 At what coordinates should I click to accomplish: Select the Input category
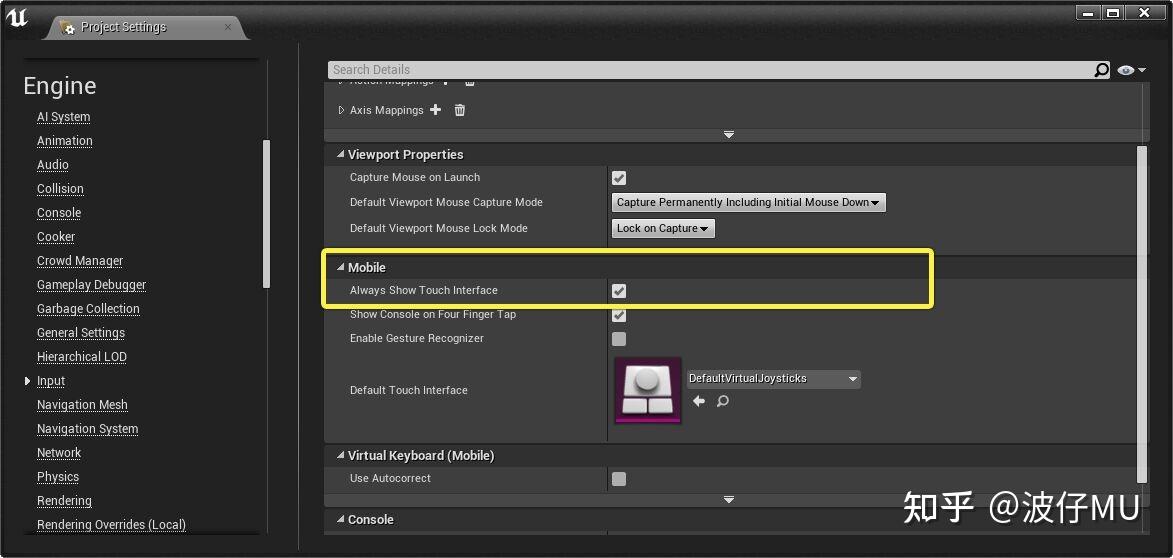(x=51, y=381)
